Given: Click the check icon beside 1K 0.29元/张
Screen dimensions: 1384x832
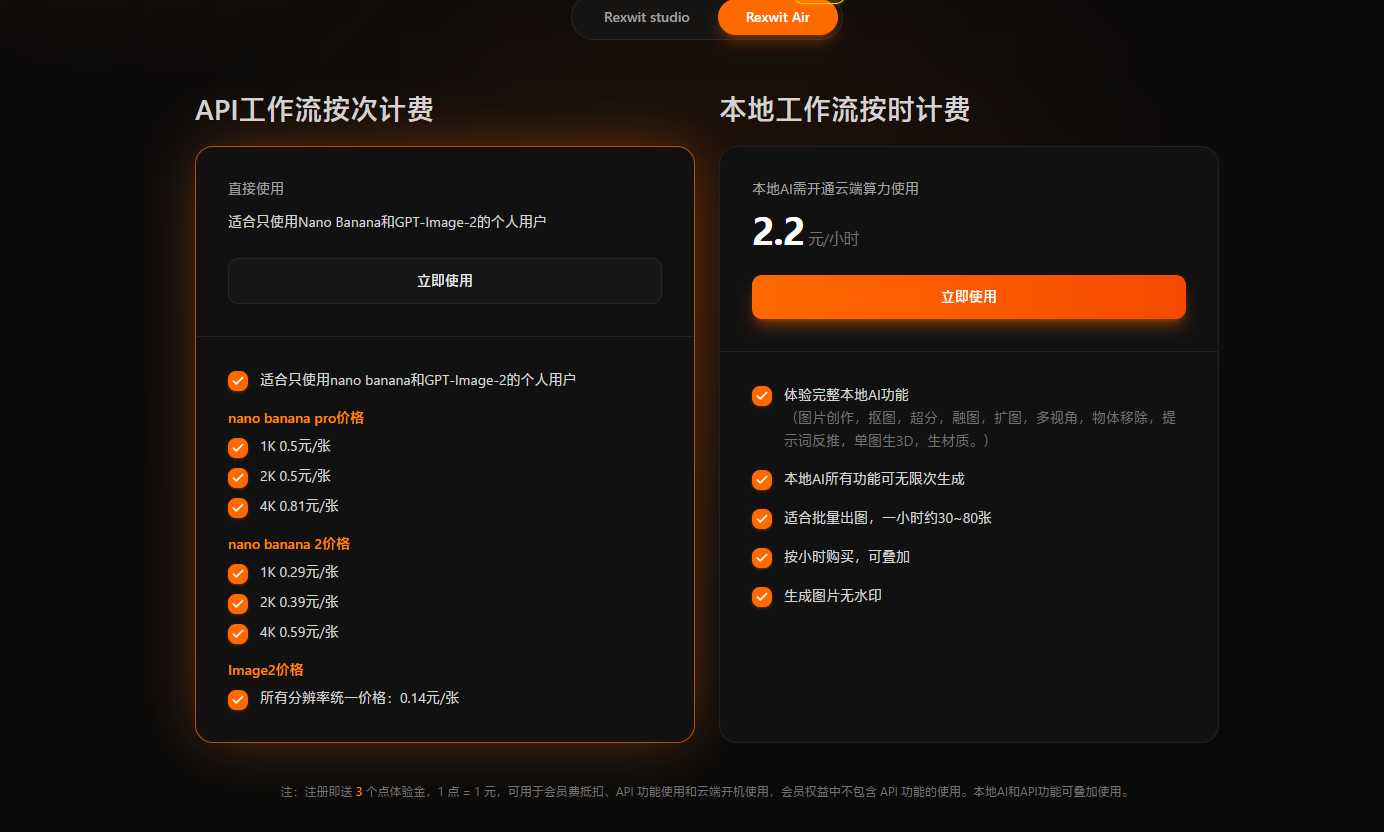Looking at the screenshot, I should (238, 573).
